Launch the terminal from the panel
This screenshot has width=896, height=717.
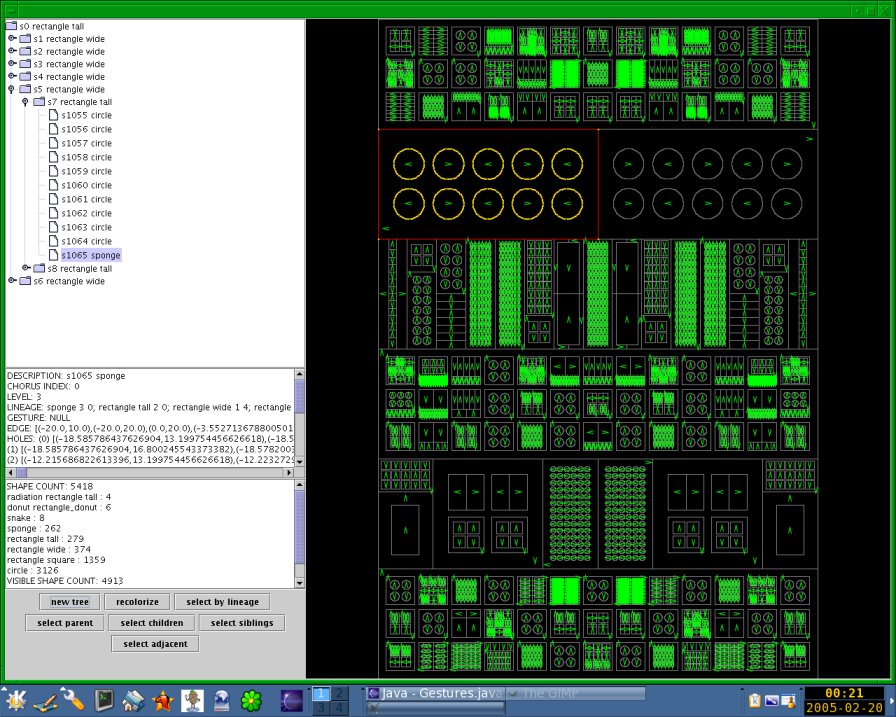104,700
